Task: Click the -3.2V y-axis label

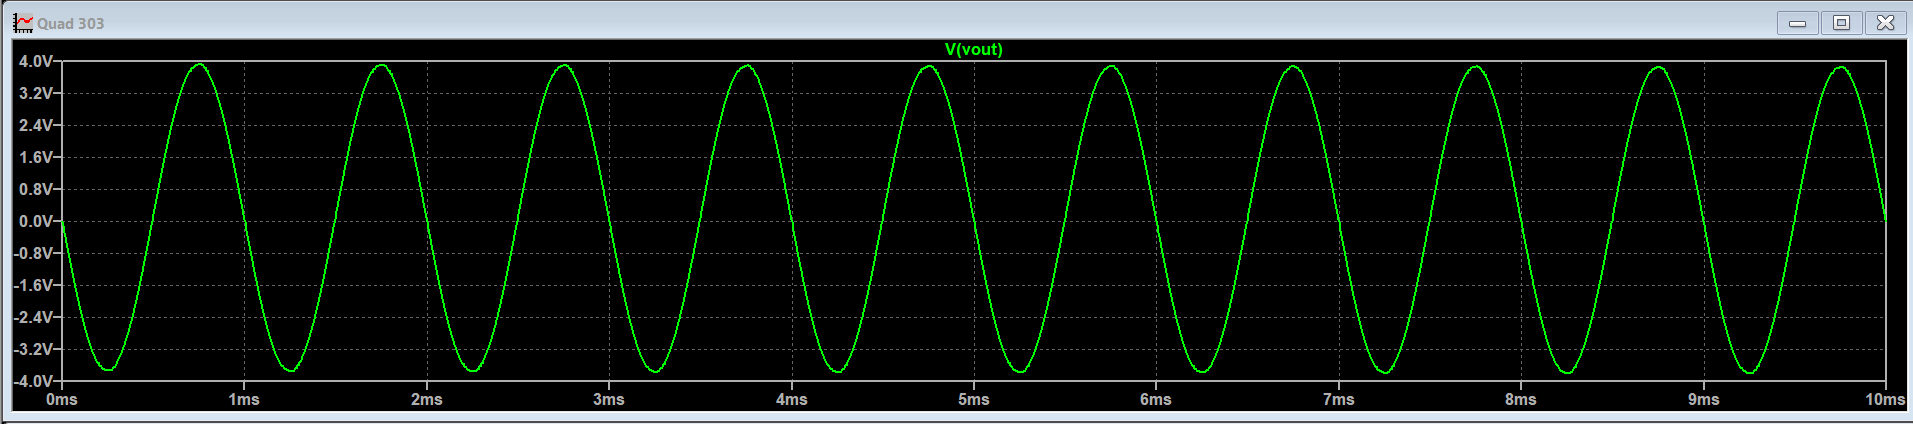Action: pos(33,349)
